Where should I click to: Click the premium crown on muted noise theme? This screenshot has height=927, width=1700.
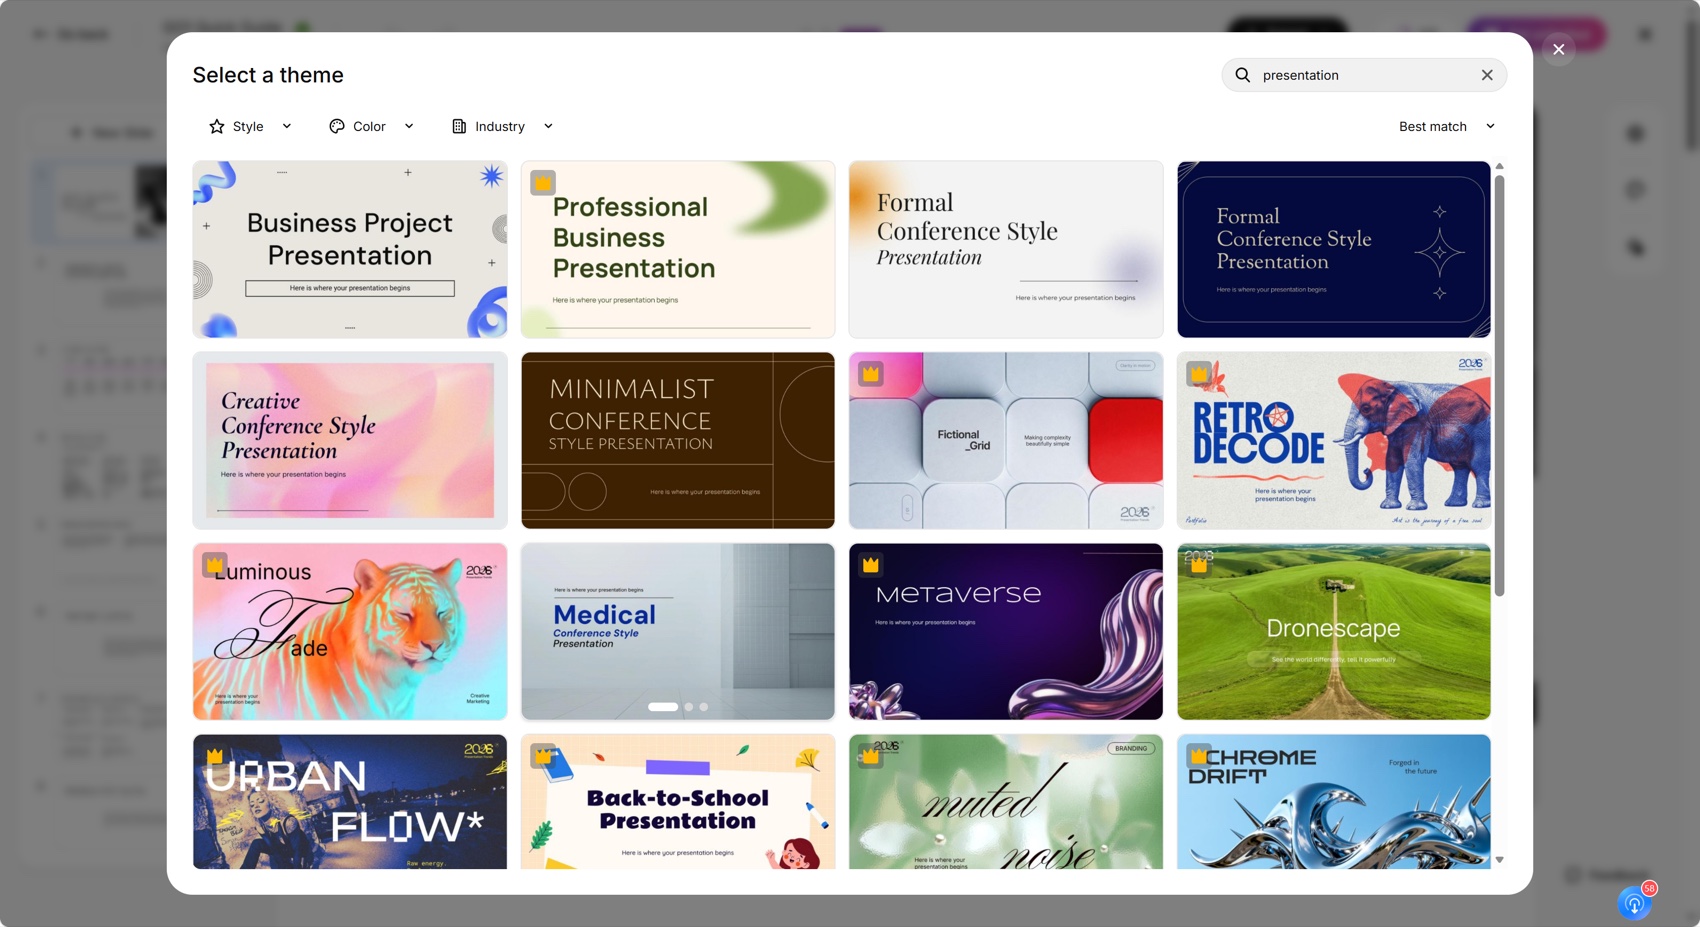click(x=871, y=756)
